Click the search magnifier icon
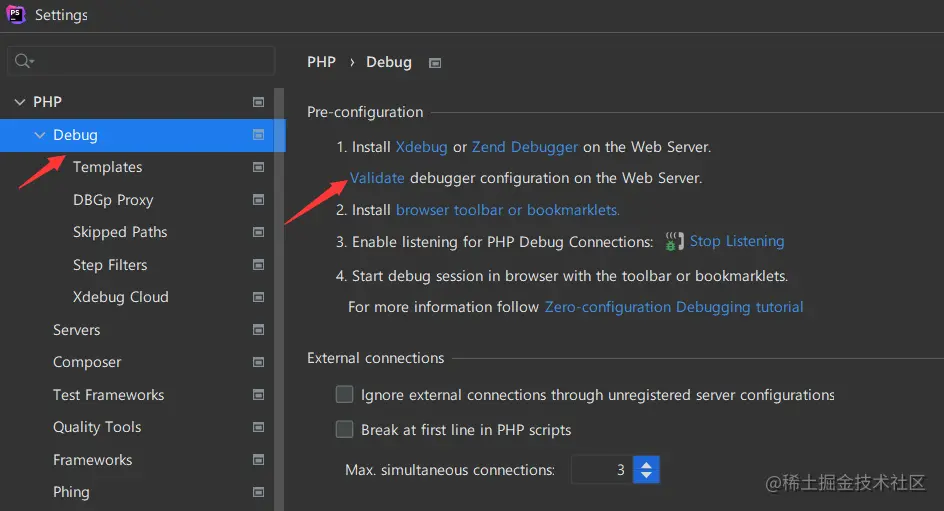944x511 pixels. pyautogui.click(x=23, y=61)
